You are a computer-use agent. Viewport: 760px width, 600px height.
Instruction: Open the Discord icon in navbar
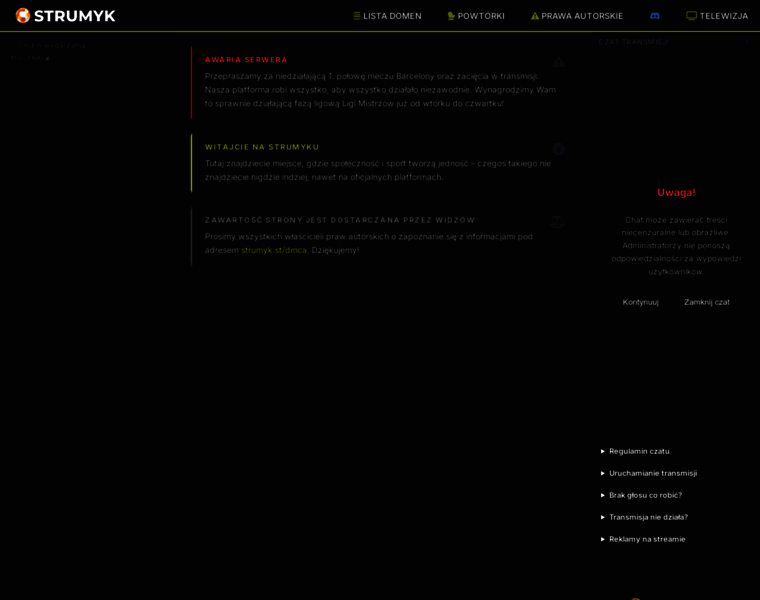point(655,16)
